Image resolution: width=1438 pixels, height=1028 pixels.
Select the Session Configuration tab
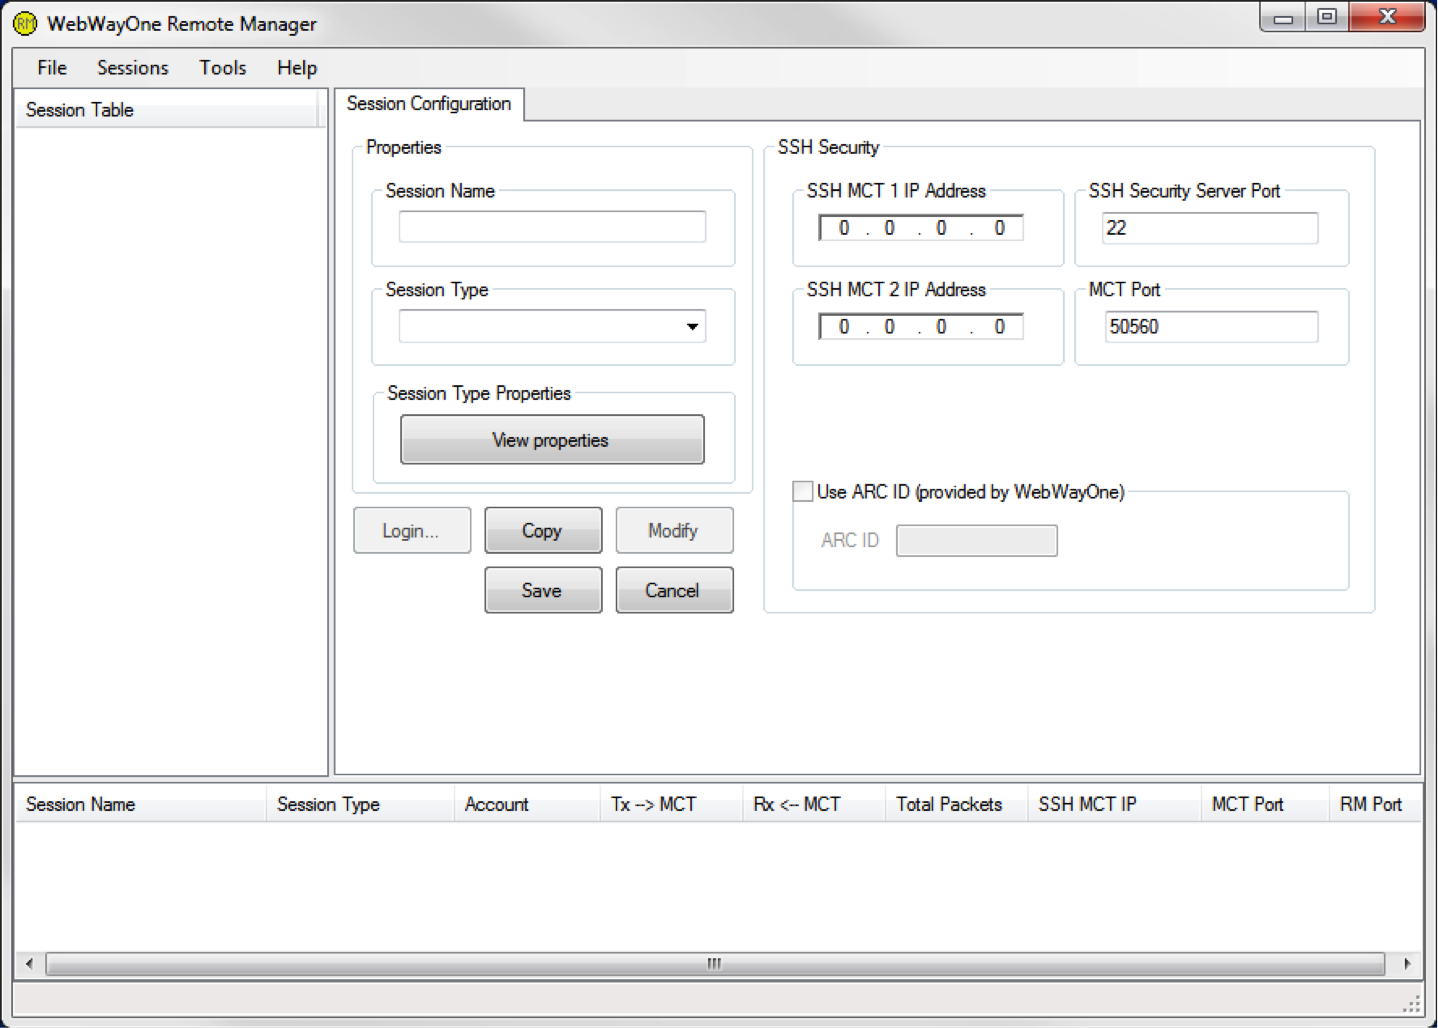[x=429, y=104]
